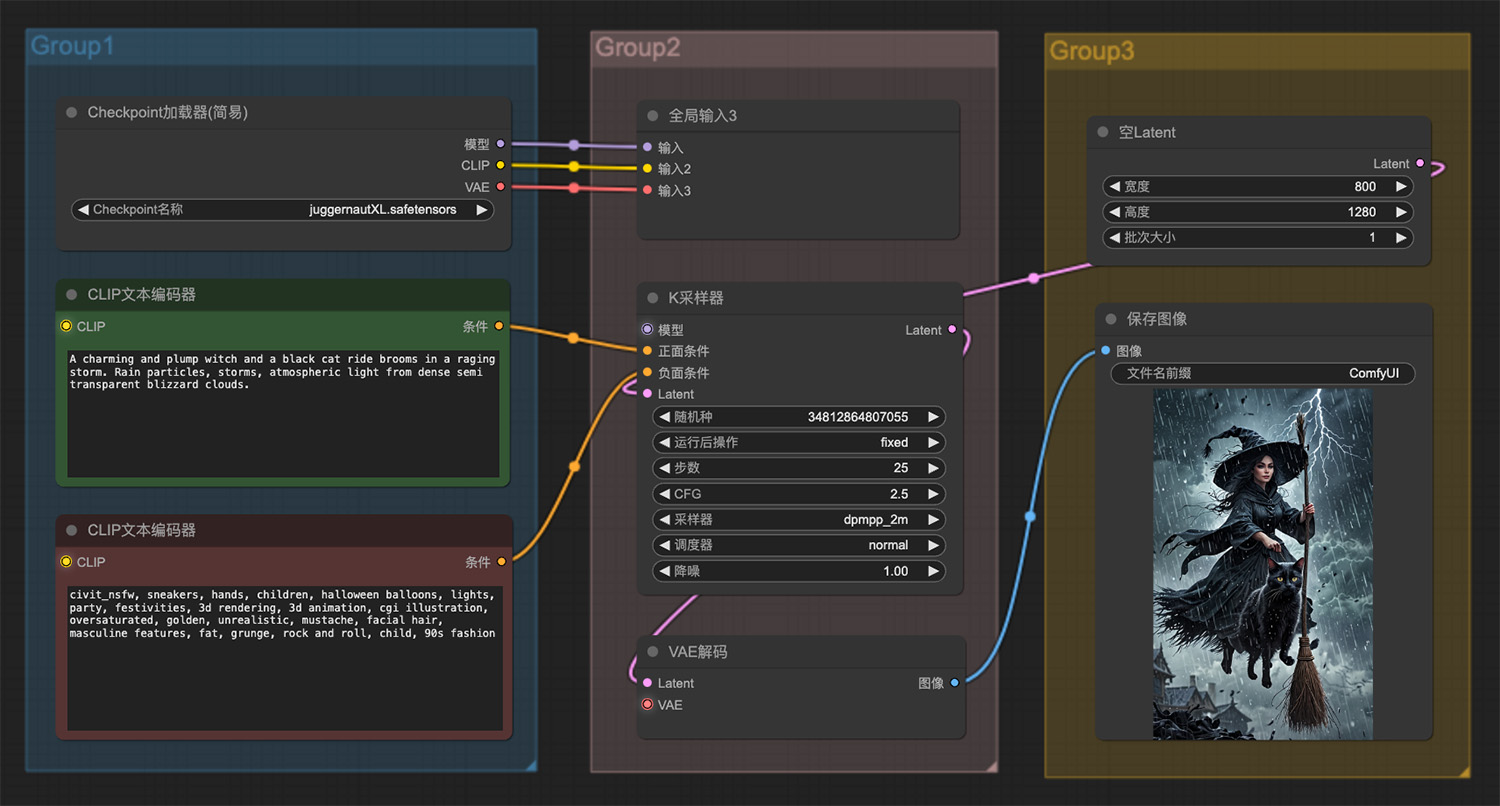The height and width of the screenshot is (806, 1500).
Task: Decrease 宽度 using its left arrow
Action: pos(1114,187)
